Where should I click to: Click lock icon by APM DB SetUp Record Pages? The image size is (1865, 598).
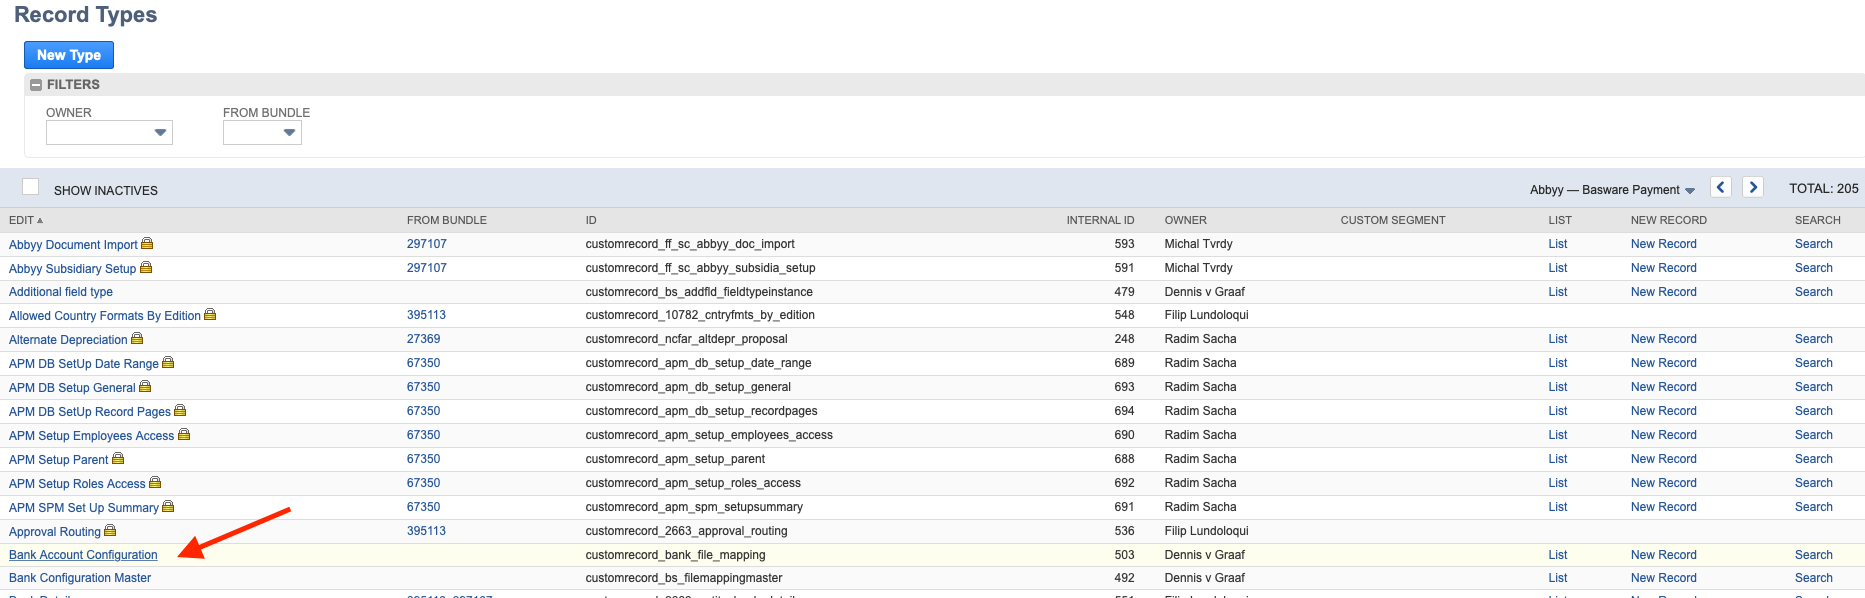click(180, 411)
